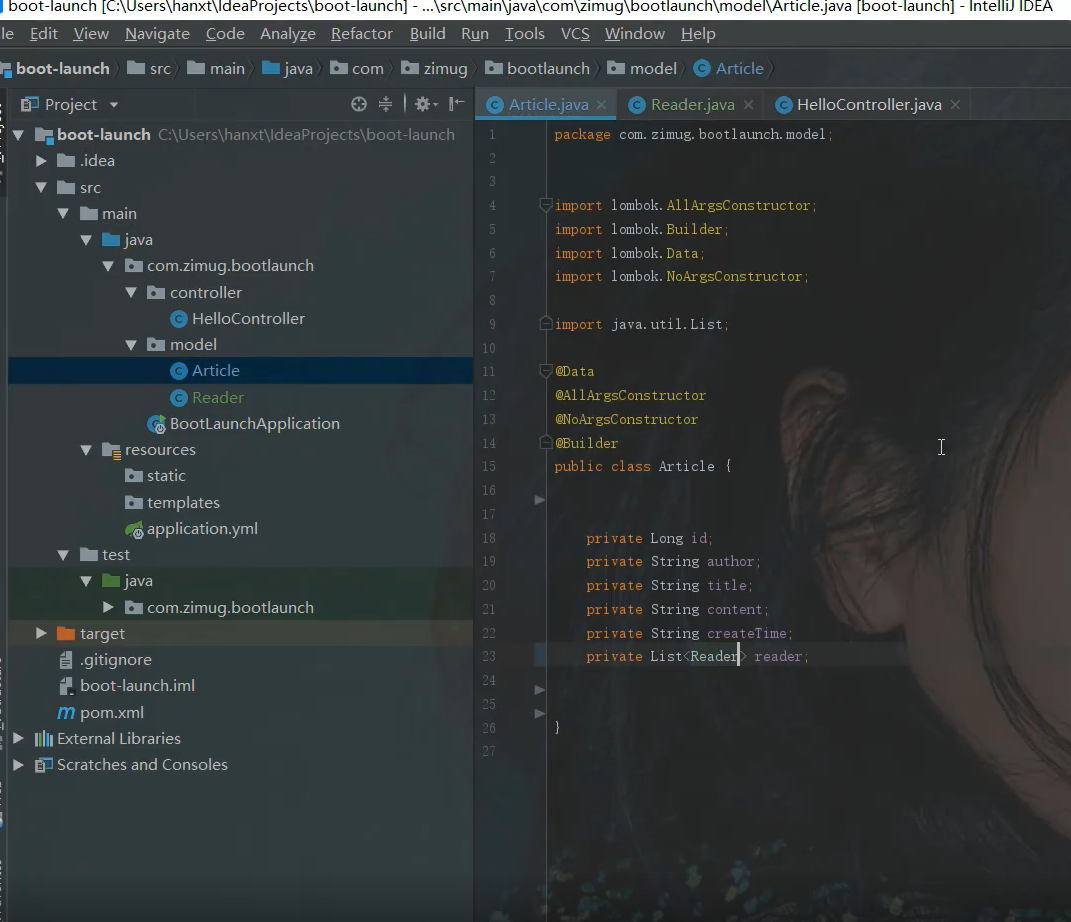This screenshot has height=922, width=1071.
Task: Open the Build menu
Action: tap(428, 33)
